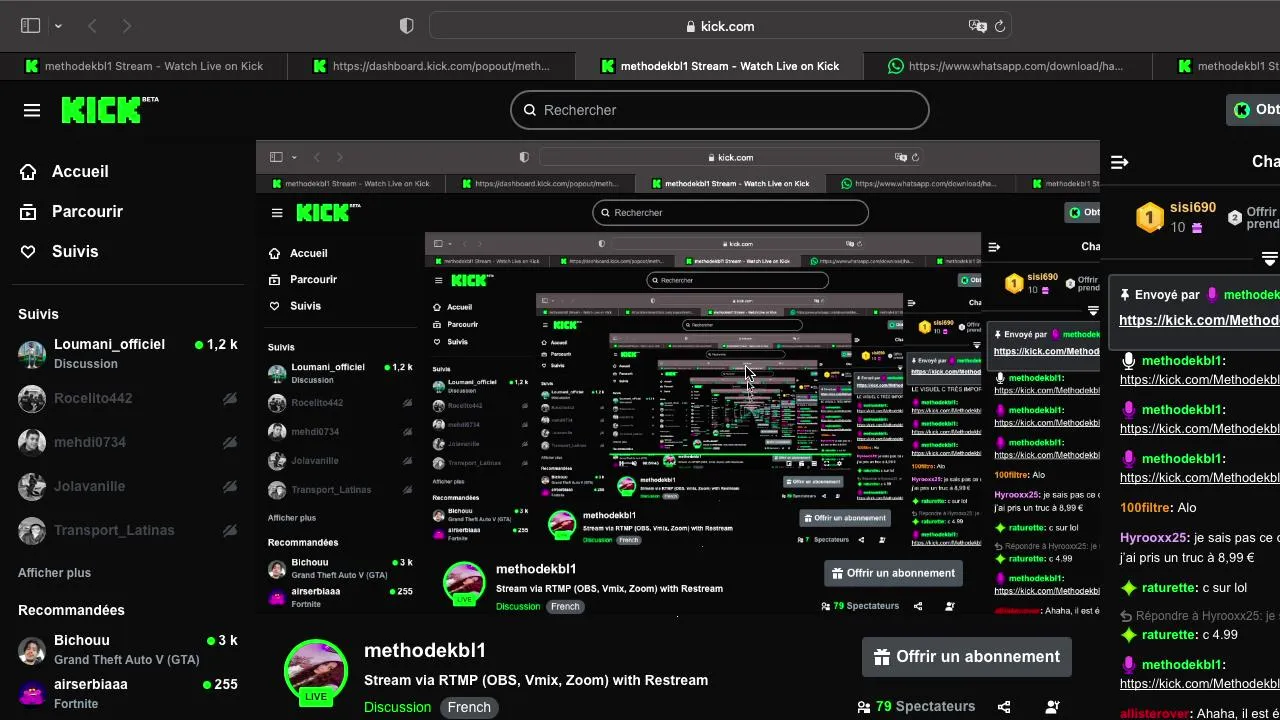The height and width of the screenshot is (720, 1280).
Task: Click the offline icon next to mehdi0734
Action: pos(230,442)
